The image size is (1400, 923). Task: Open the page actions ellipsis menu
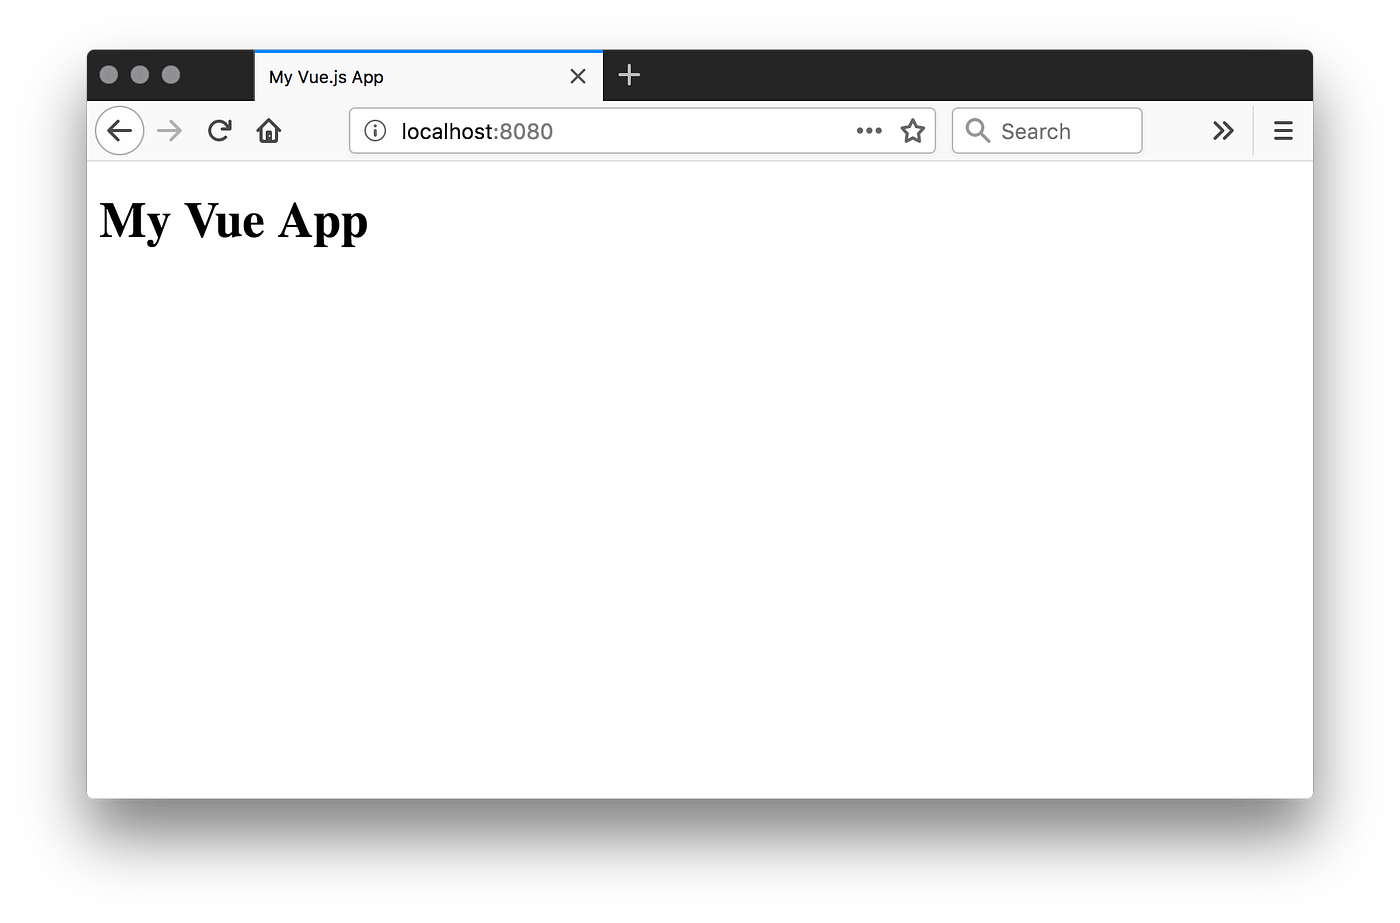coord(868,130)
